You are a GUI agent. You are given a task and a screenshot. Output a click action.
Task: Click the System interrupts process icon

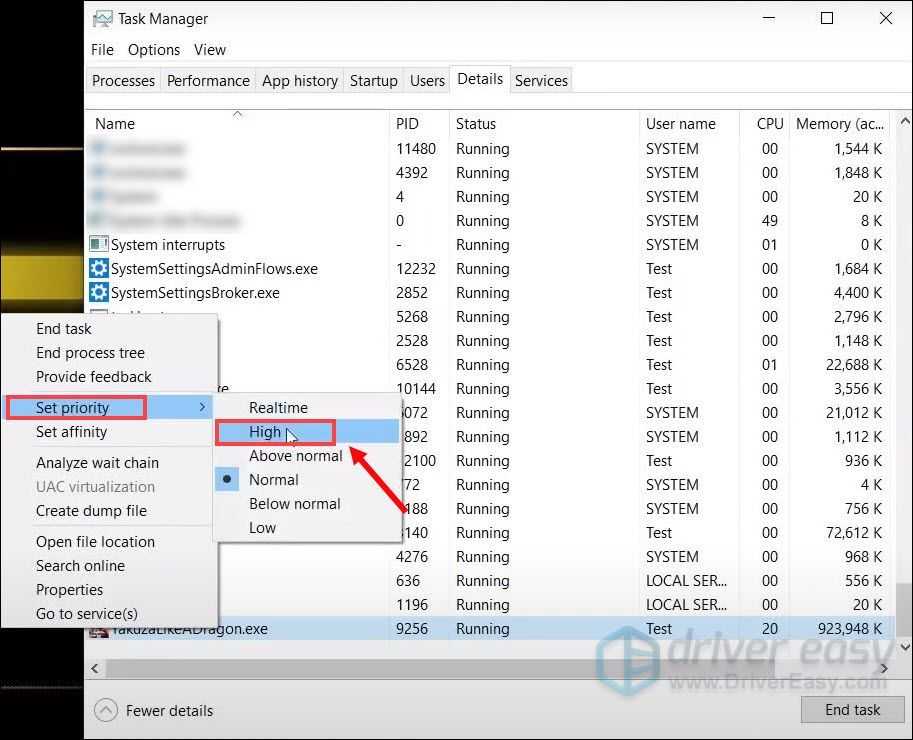click(x=98, y=245)
